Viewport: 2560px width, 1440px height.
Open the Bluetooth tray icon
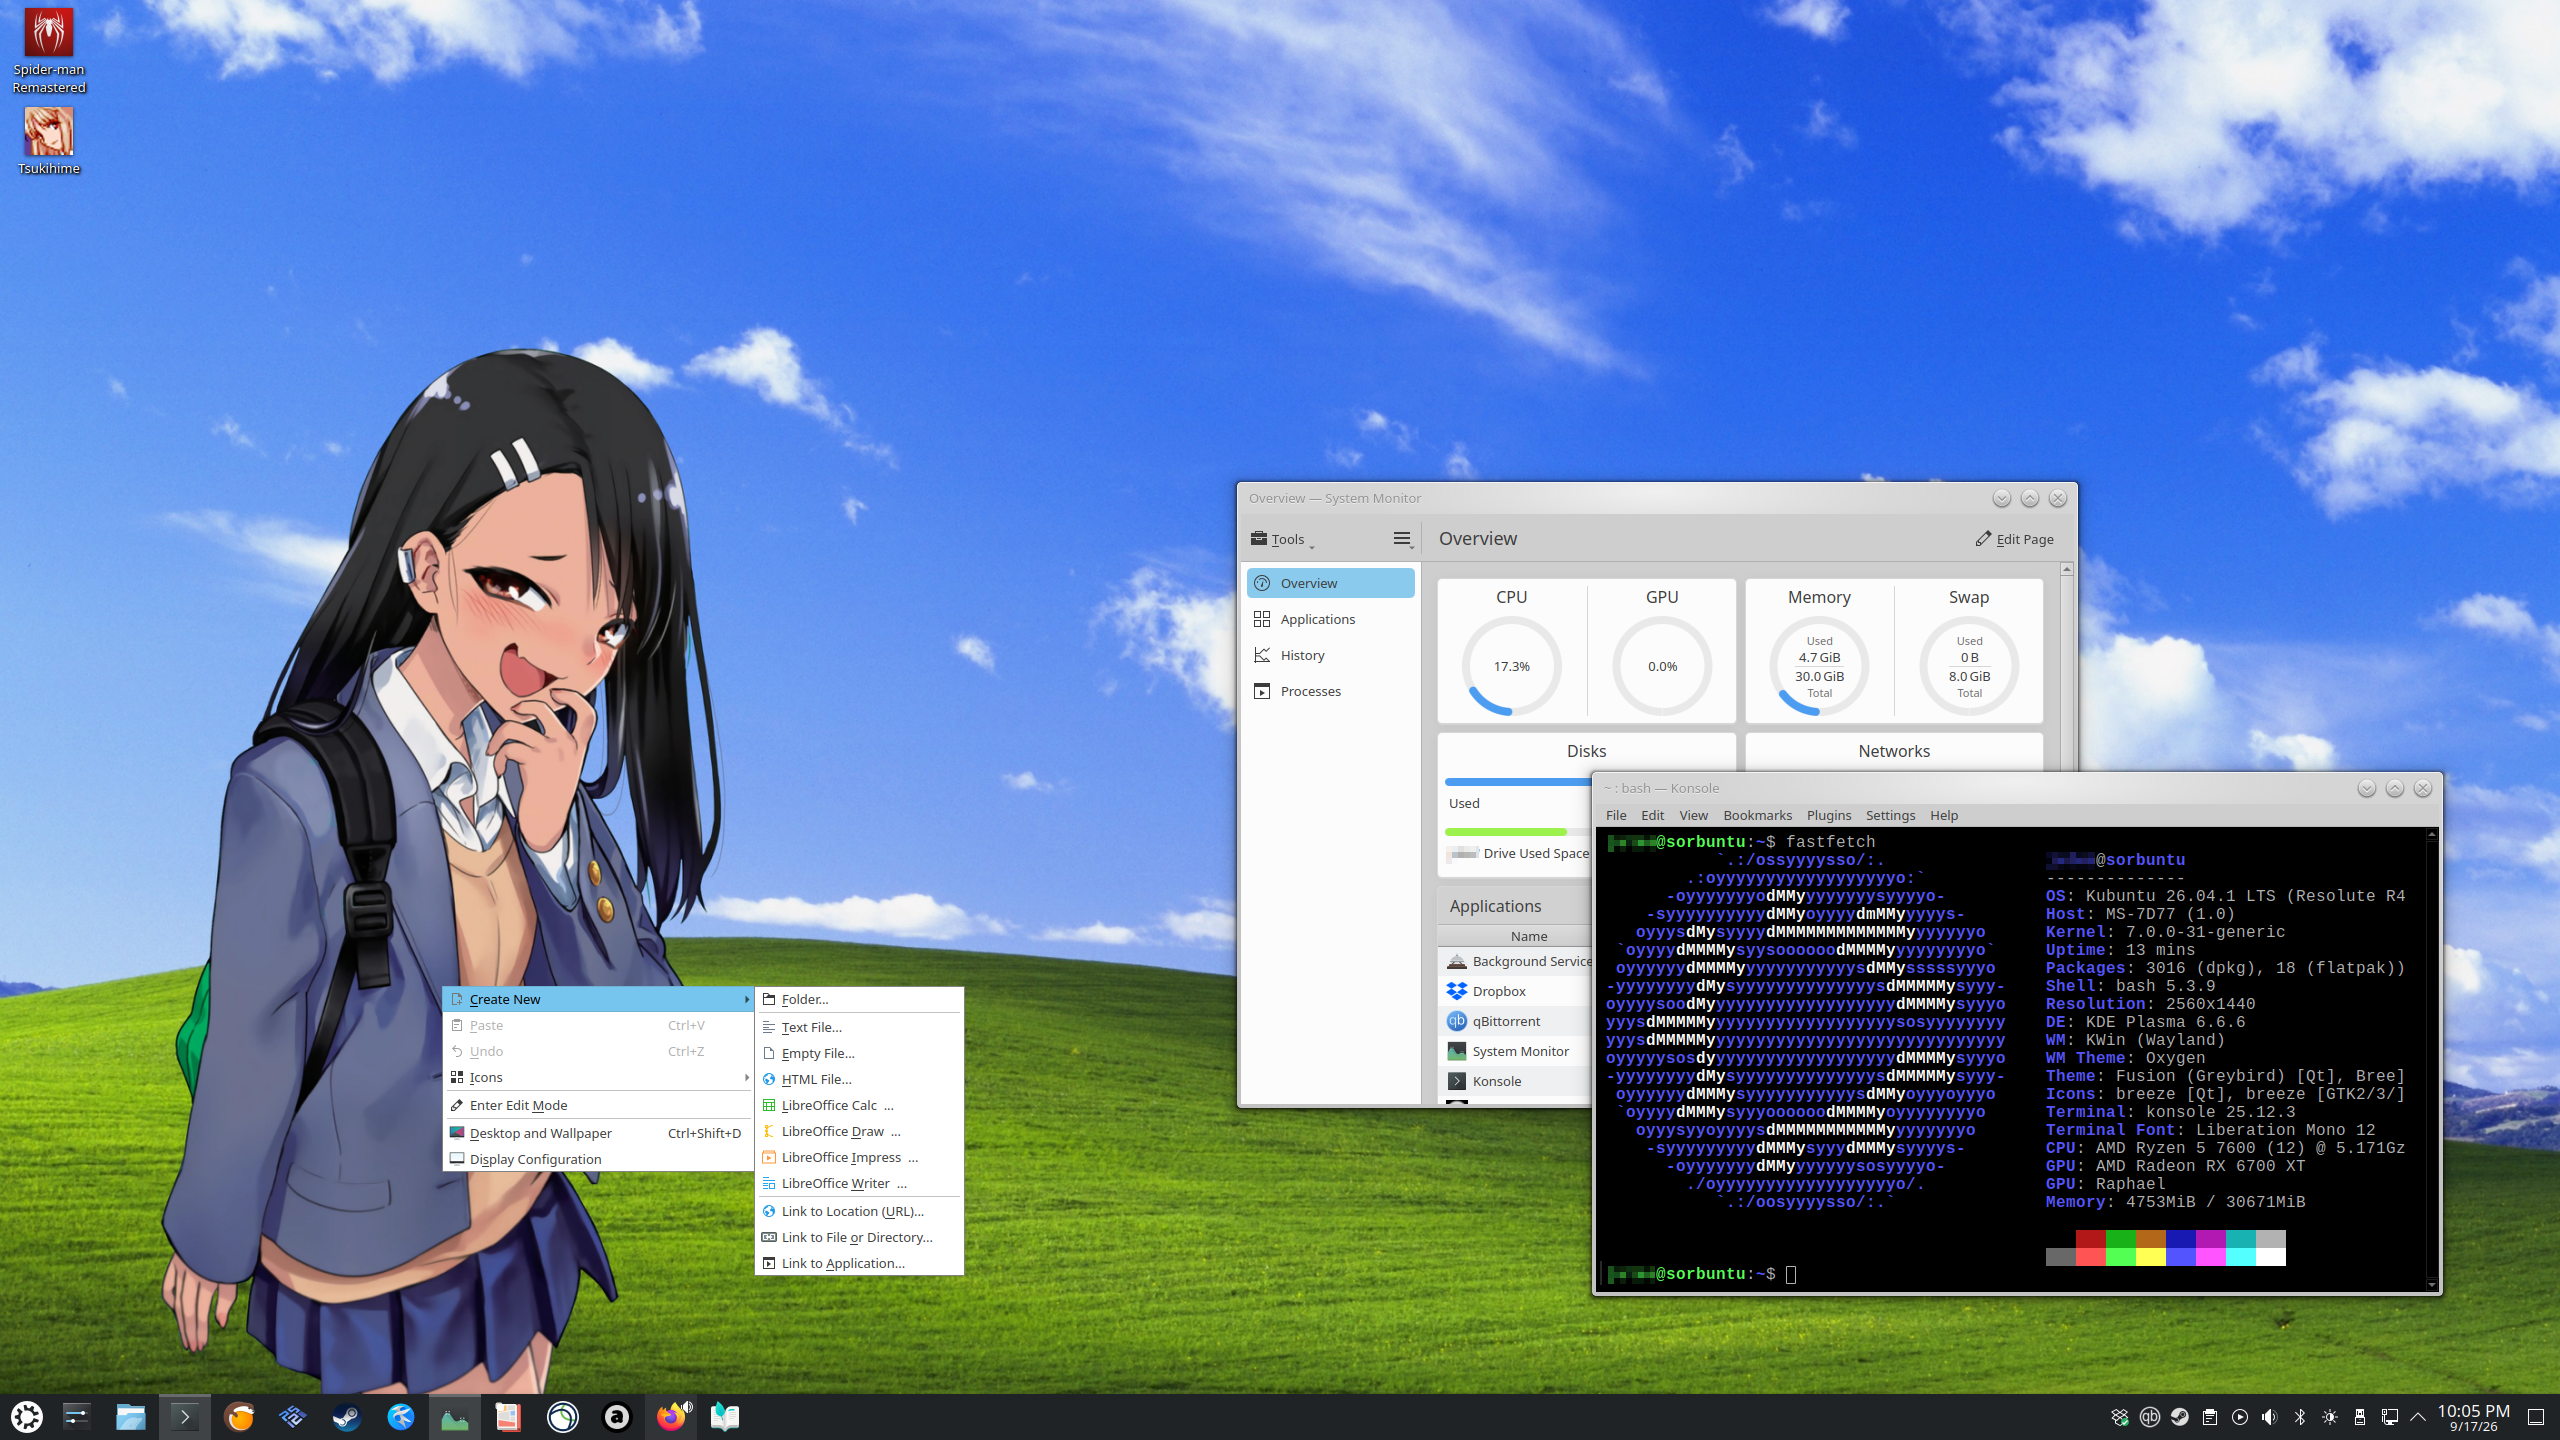point(2300,1417)
